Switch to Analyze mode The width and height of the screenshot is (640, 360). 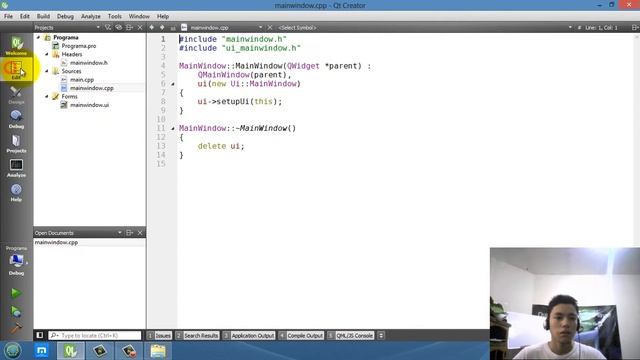pos(16,168)
